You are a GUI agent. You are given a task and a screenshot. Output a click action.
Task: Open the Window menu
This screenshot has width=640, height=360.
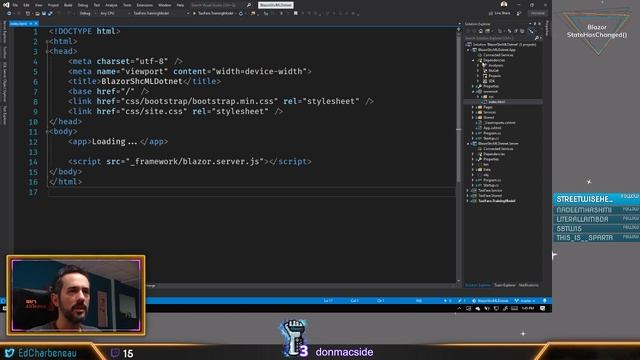click(164, 5)
